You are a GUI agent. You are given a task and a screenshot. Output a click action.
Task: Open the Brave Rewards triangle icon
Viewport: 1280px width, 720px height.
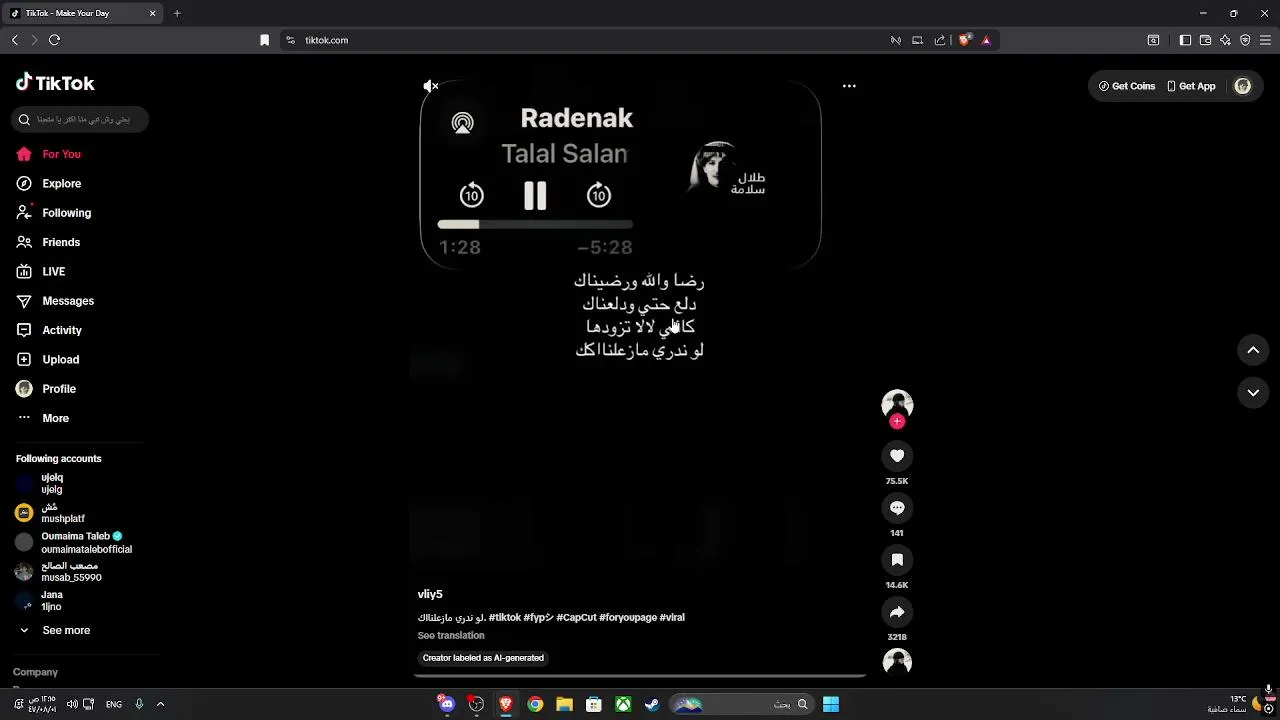pos(986,40)
